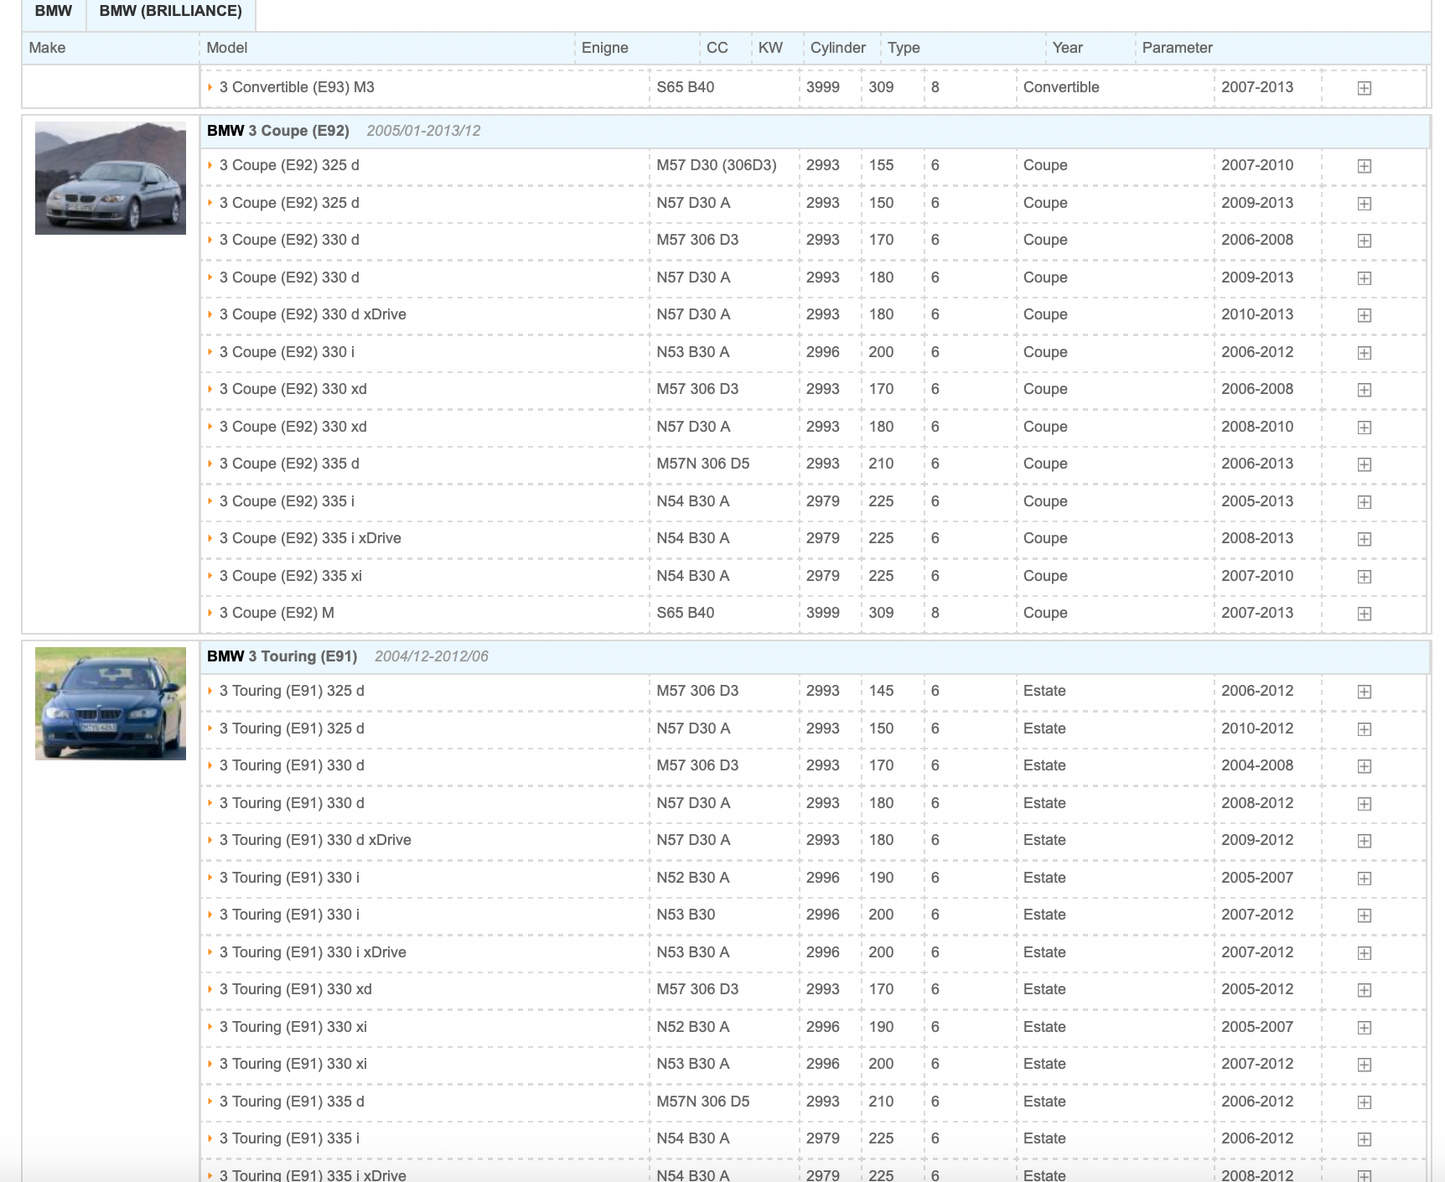This screenshot has width=1445, height=1182.
Task: Click the Cylinder column header
Action: point(838,48)
